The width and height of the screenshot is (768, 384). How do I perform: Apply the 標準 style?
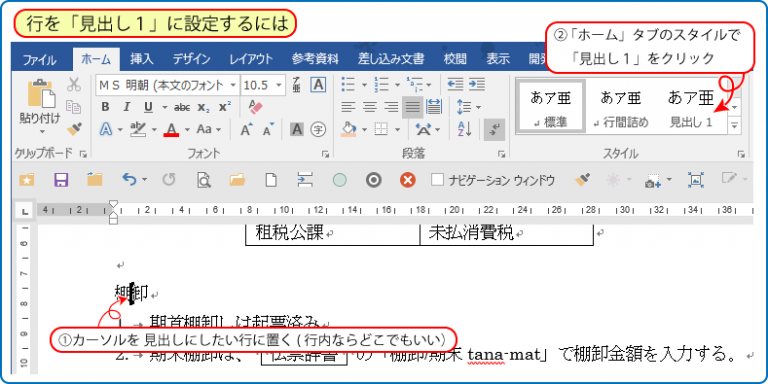click(x=551, y=107)
